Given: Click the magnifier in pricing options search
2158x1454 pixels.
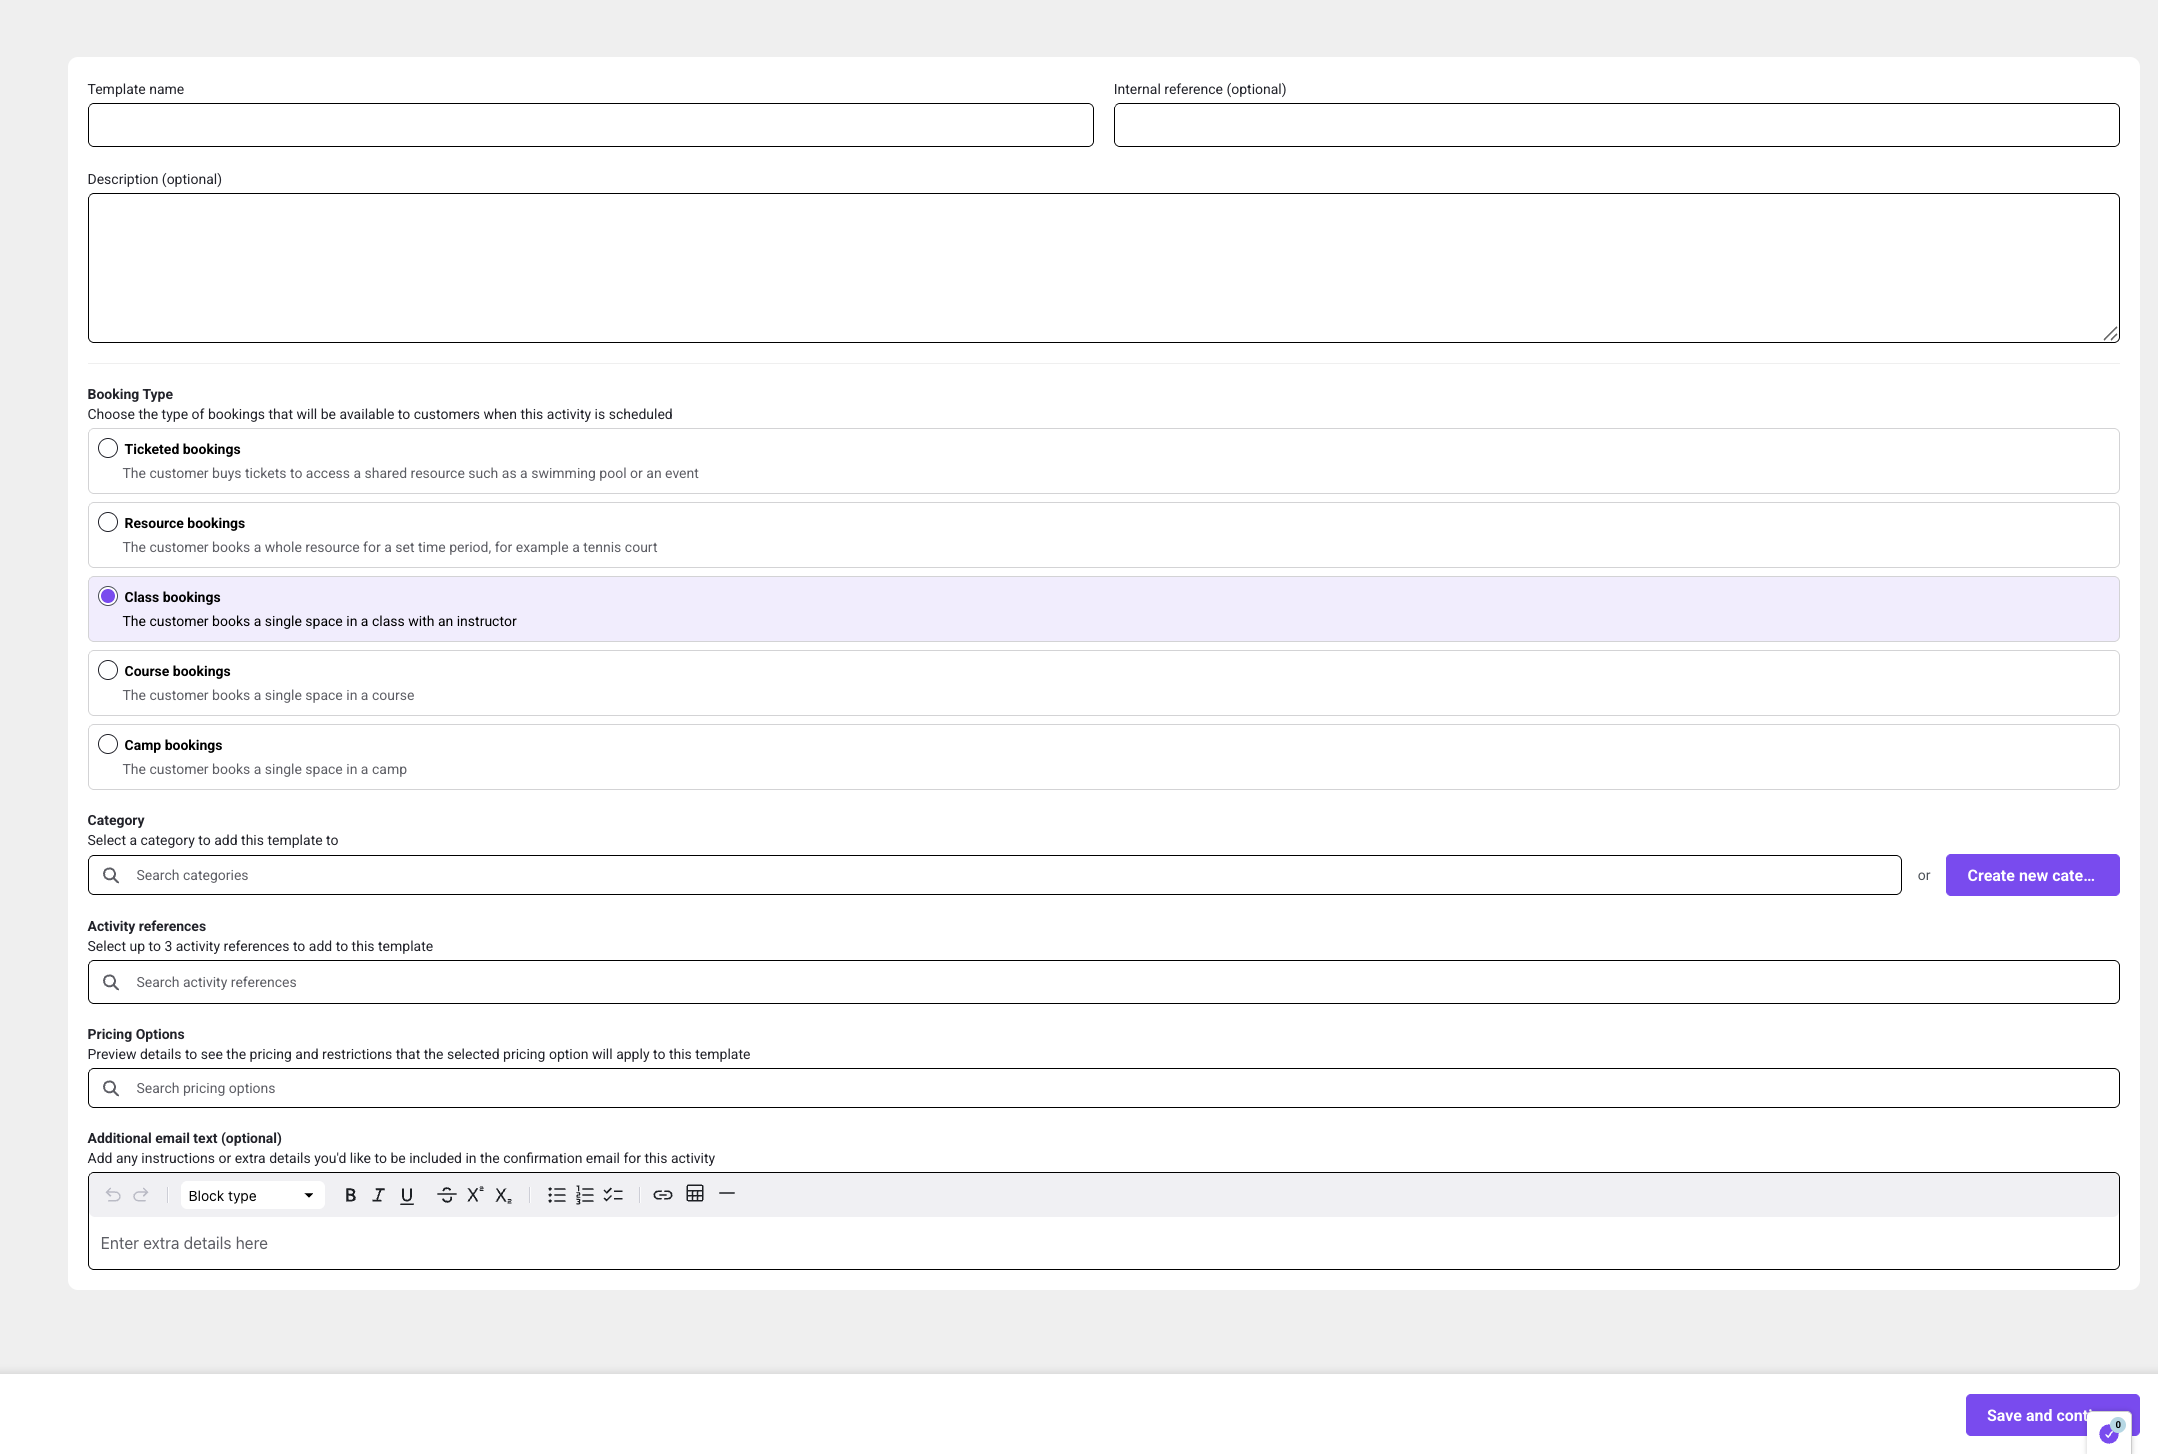Looking at the screenshot, I should click(x=111, y=1088).
